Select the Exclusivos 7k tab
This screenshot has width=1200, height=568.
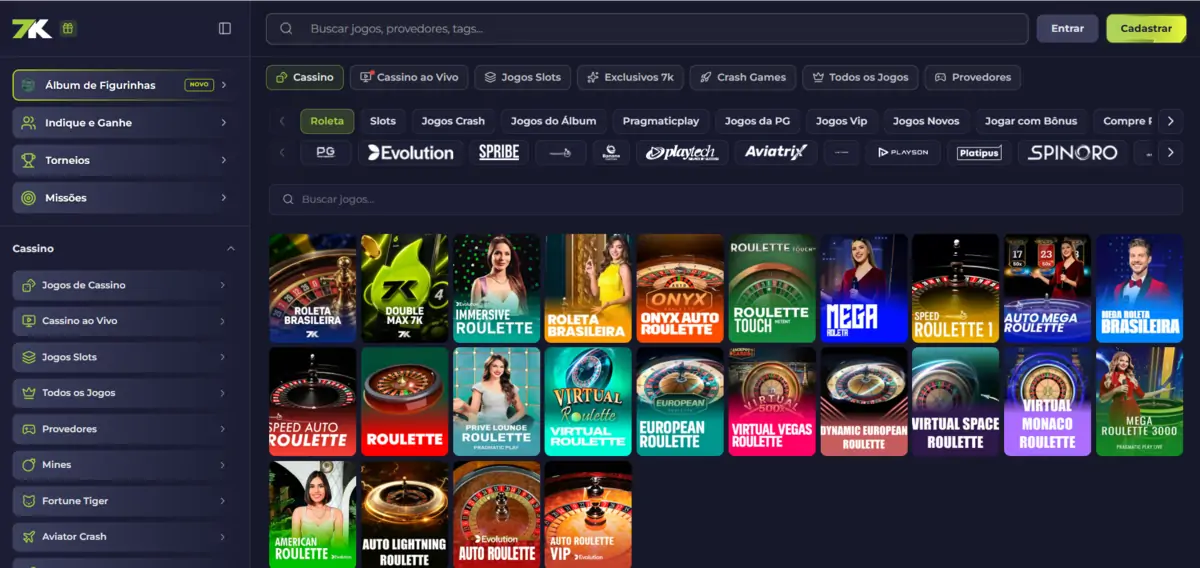(630, 77)
